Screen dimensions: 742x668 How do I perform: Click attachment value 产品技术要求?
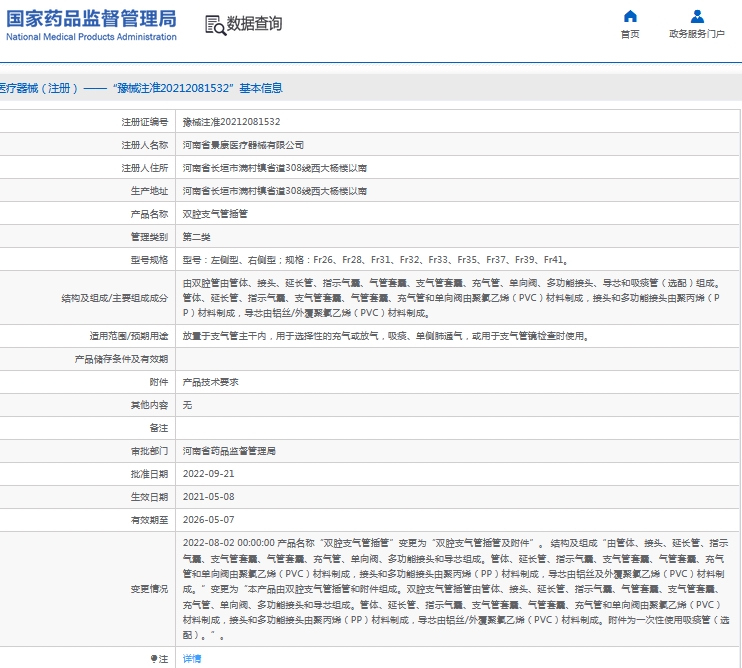click(211, 382)
